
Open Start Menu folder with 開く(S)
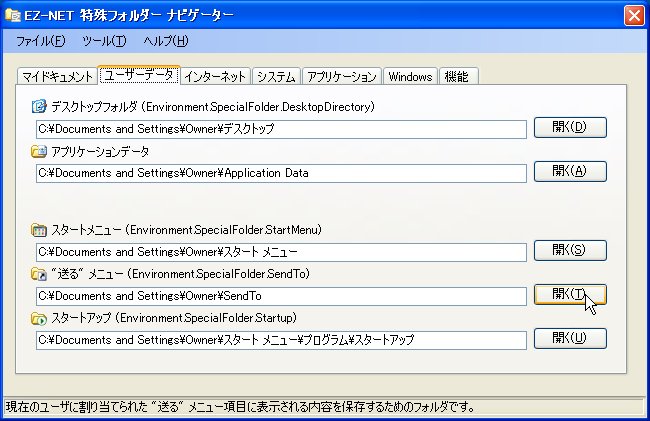570,250
